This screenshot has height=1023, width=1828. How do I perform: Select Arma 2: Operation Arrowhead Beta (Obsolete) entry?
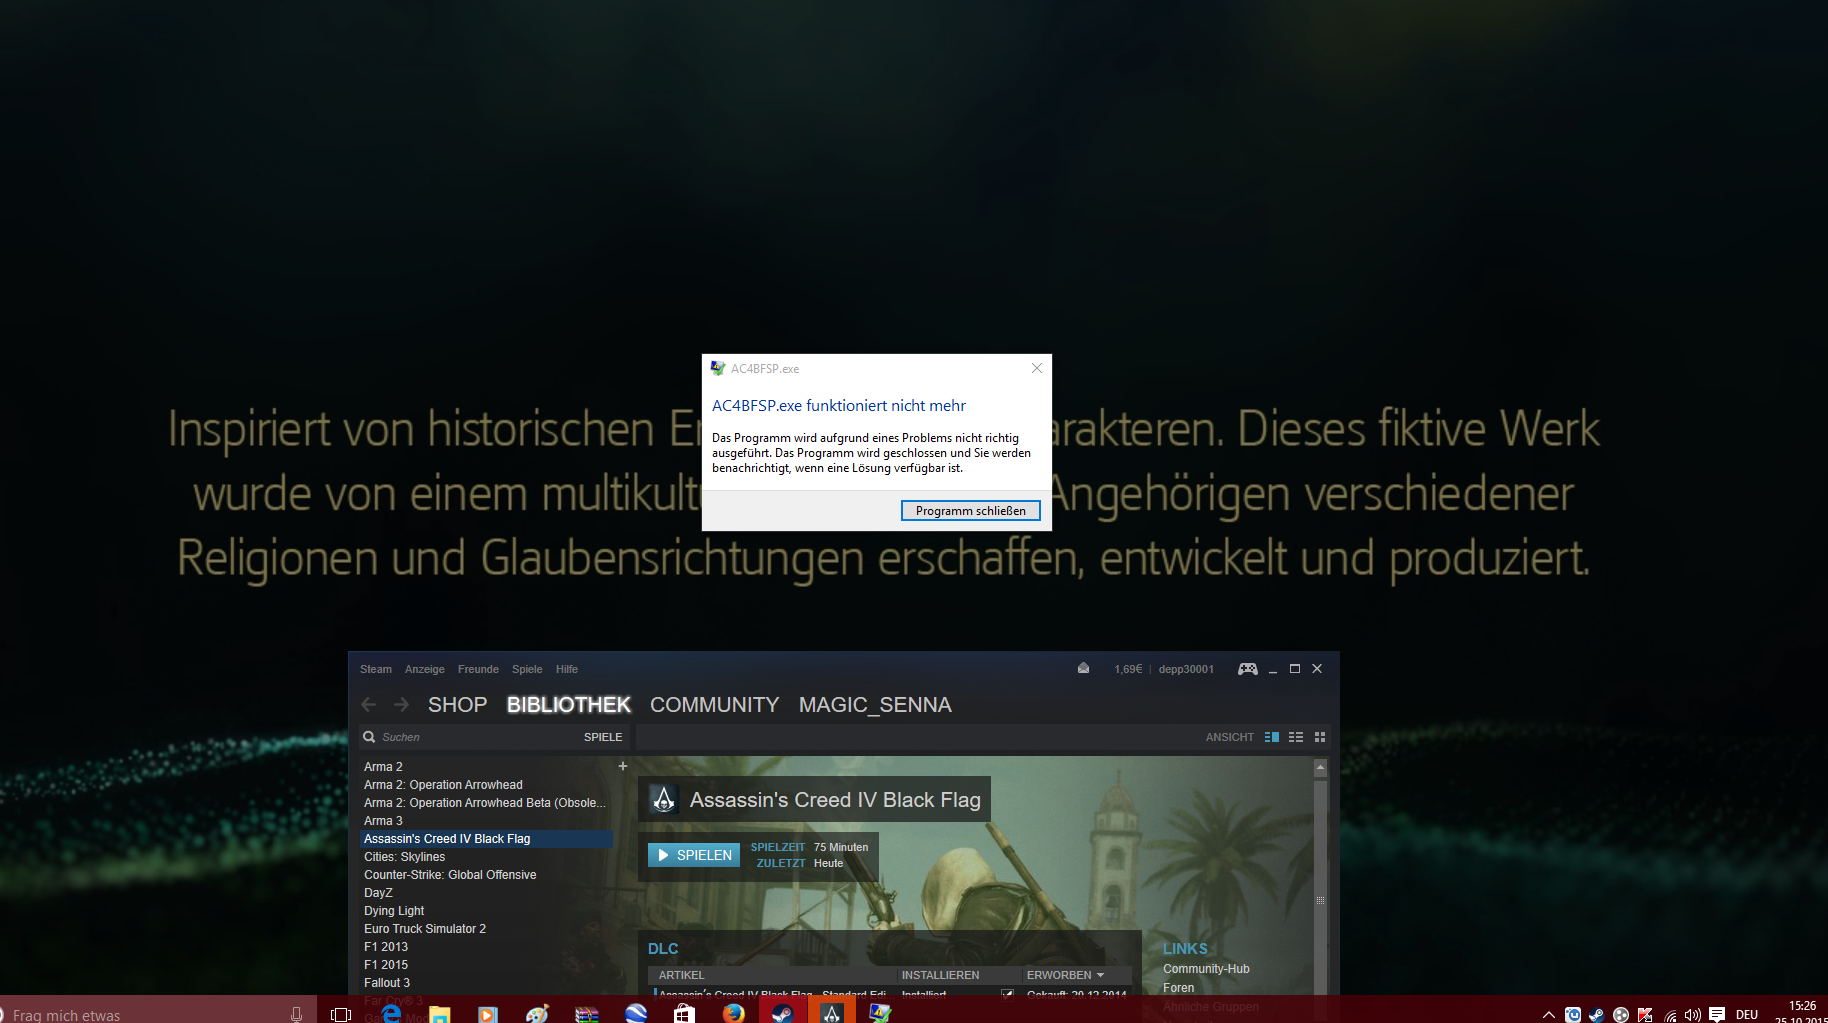tap(486, 803)
